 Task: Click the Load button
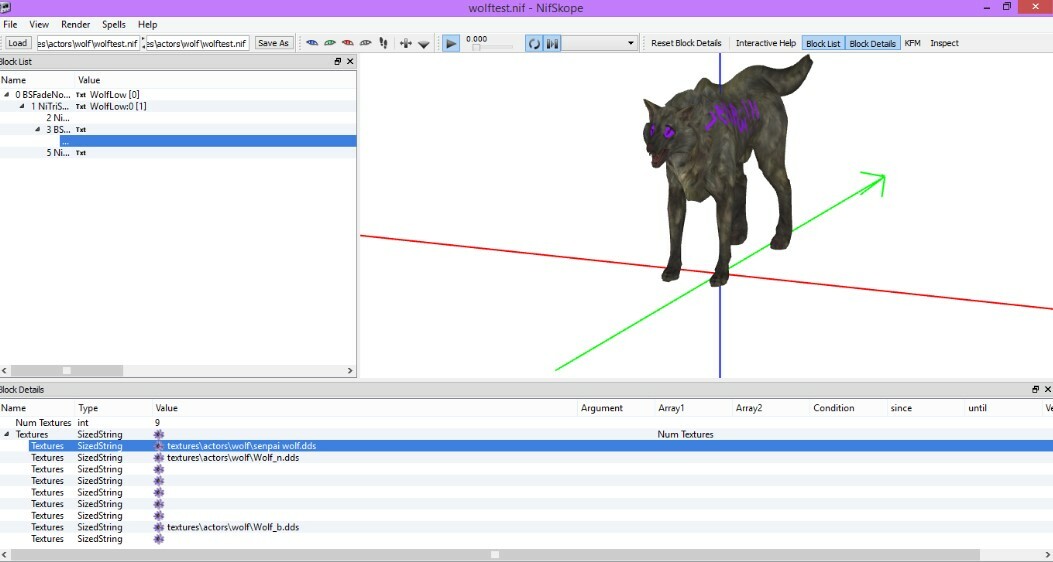(x=17, y=43)
